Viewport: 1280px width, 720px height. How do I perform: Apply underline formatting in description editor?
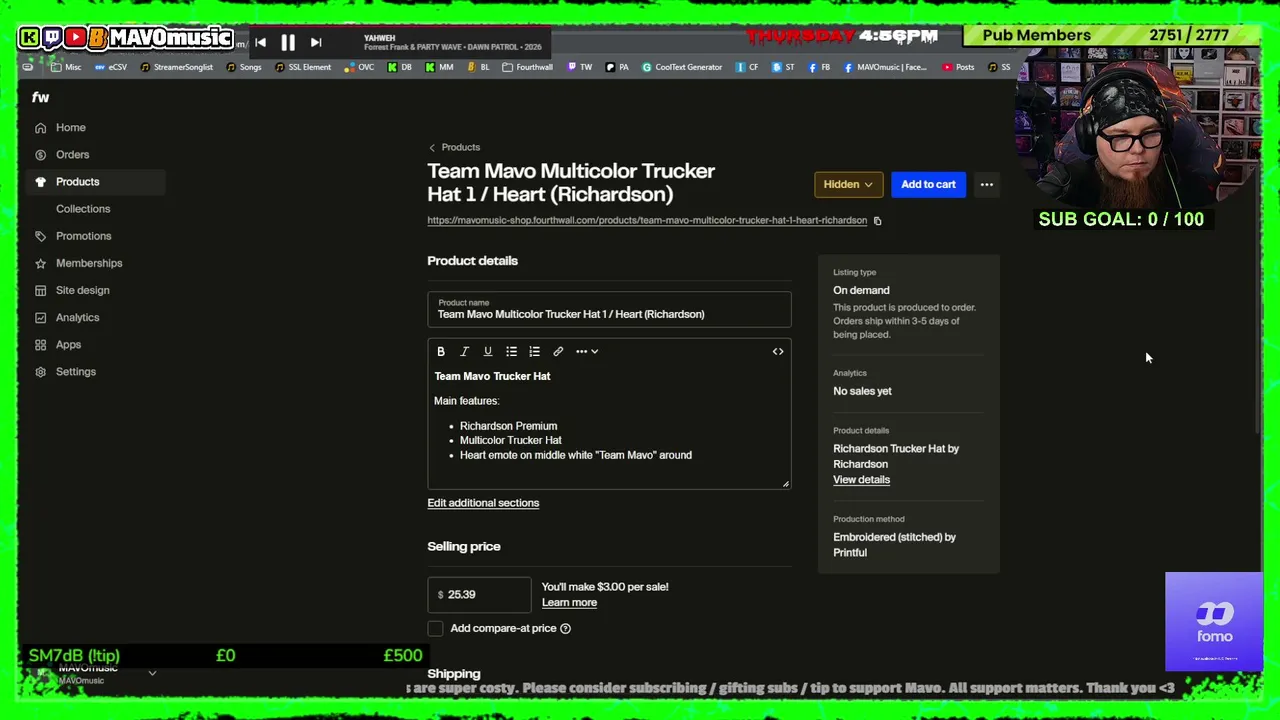tap(488, 351)
